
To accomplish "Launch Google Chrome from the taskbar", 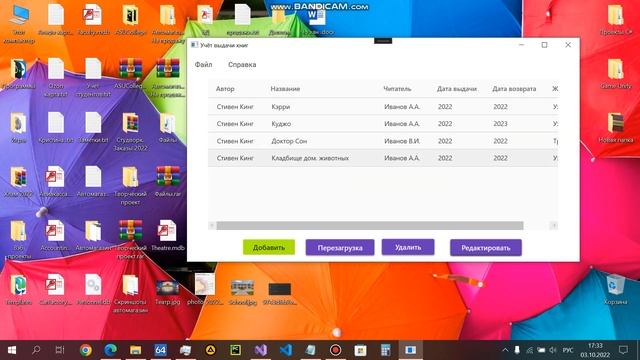I will pyautogui.click(x=85, y=350).
